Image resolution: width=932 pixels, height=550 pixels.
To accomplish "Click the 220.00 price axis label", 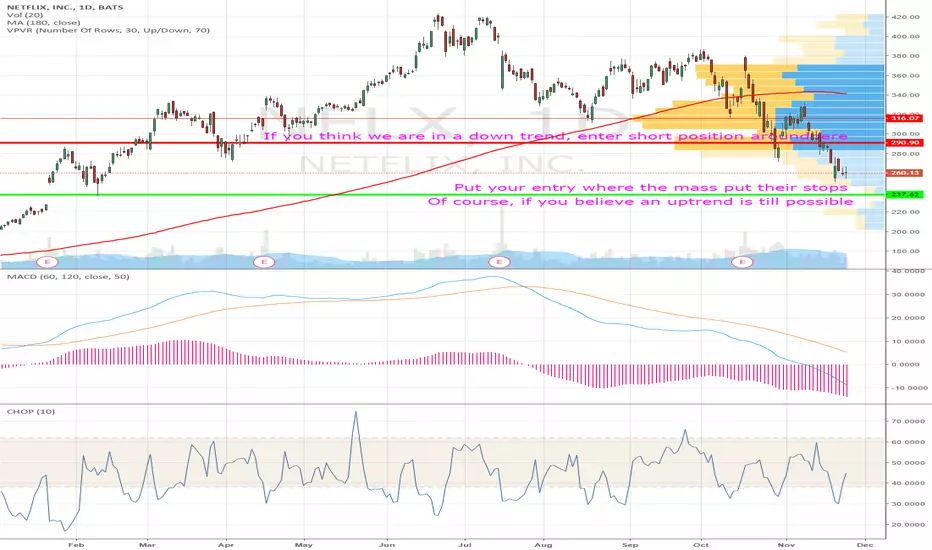I will tap(906, 212).
